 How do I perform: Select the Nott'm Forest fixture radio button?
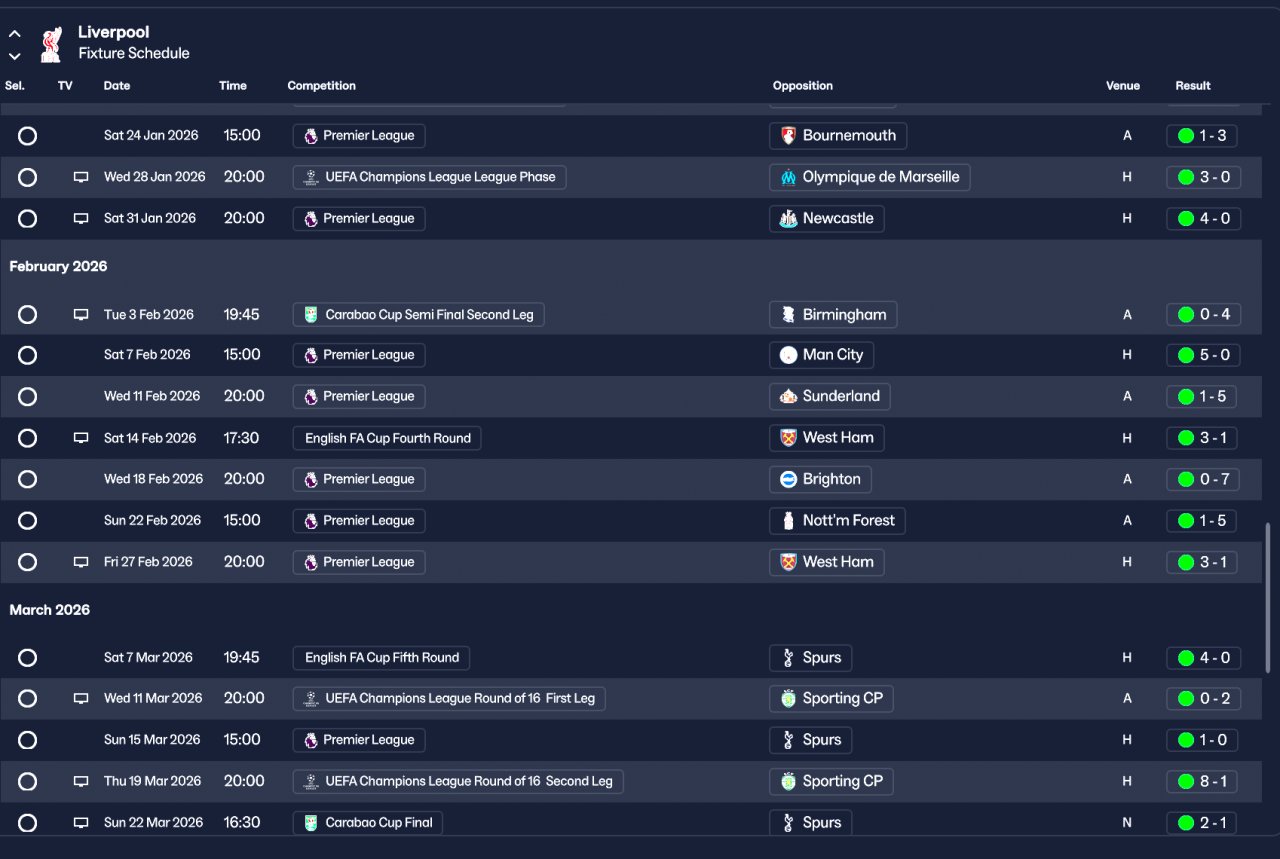(x=27, y=521)
